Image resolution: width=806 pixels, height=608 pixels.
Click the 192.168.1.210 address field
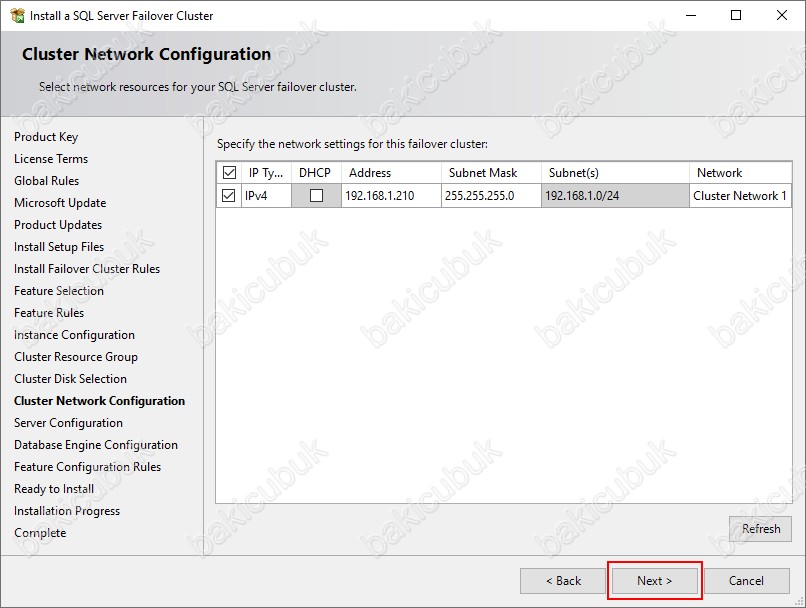(x=391, y=195)
